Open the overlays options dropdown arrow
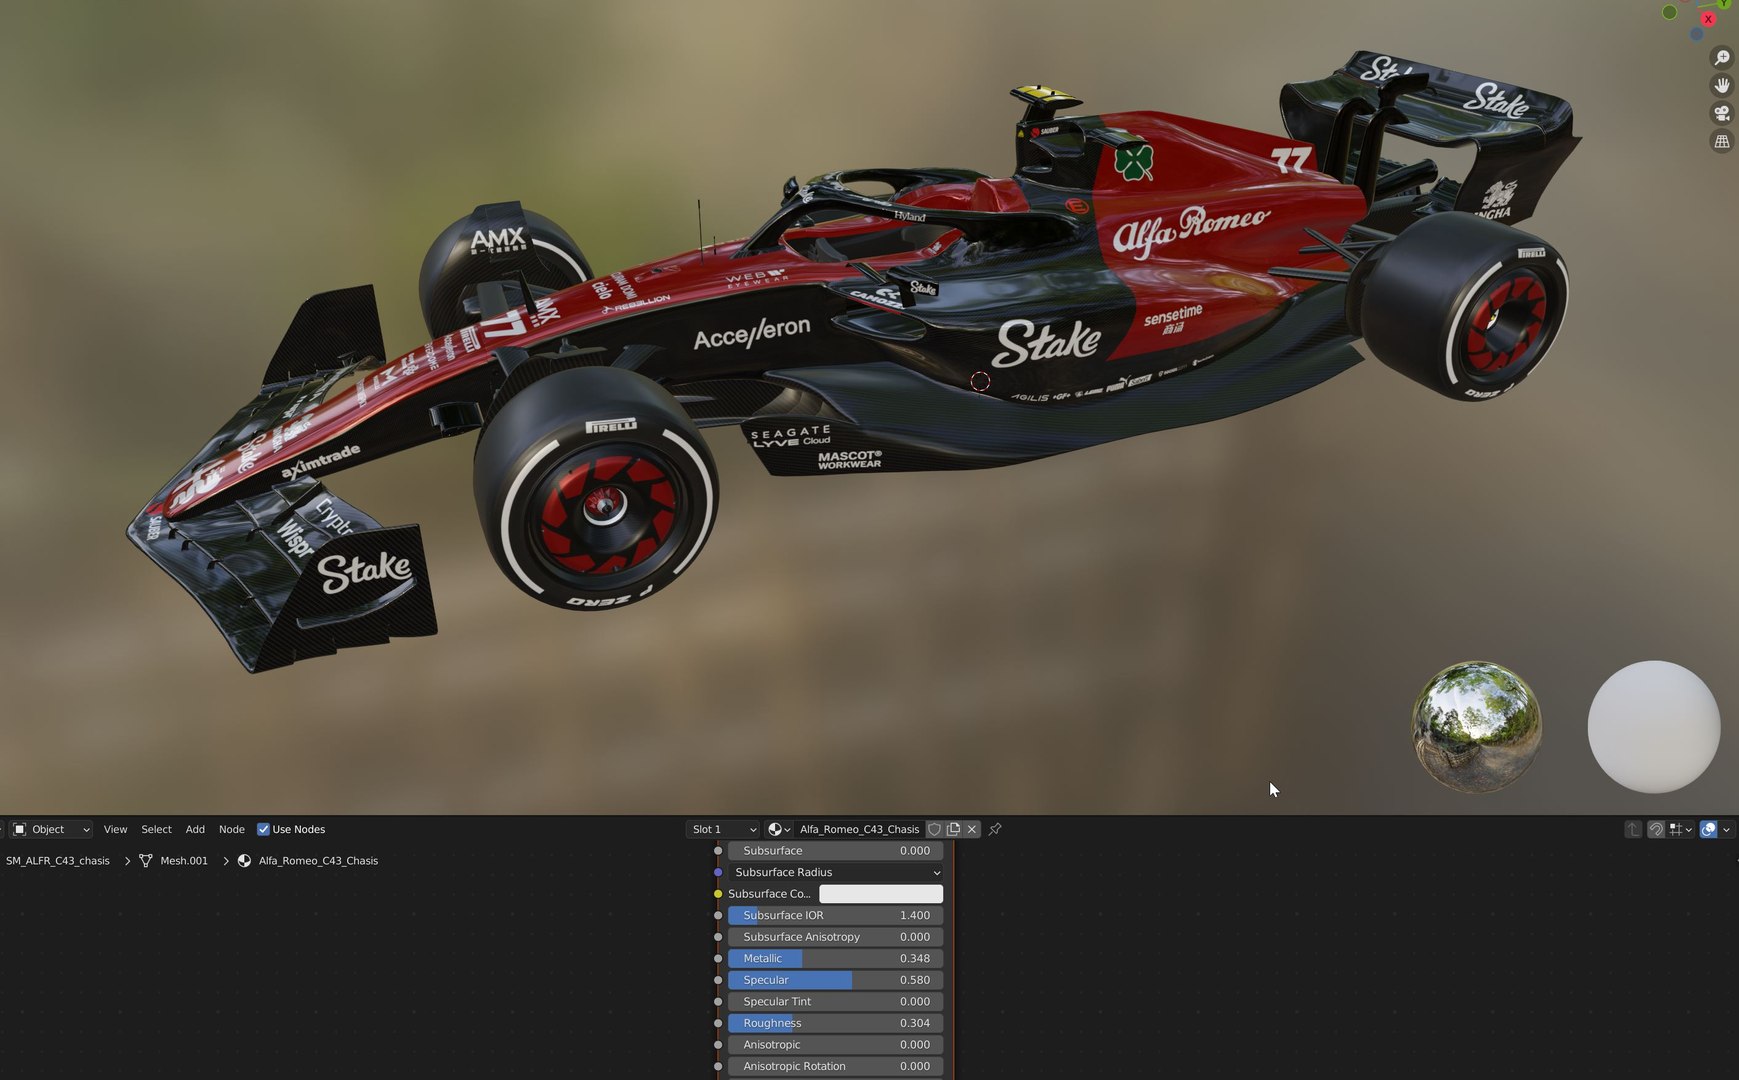Image resolution: width=1739 pixels, height=1080 pixels. pyautogui.click(x=1726, y=829)
